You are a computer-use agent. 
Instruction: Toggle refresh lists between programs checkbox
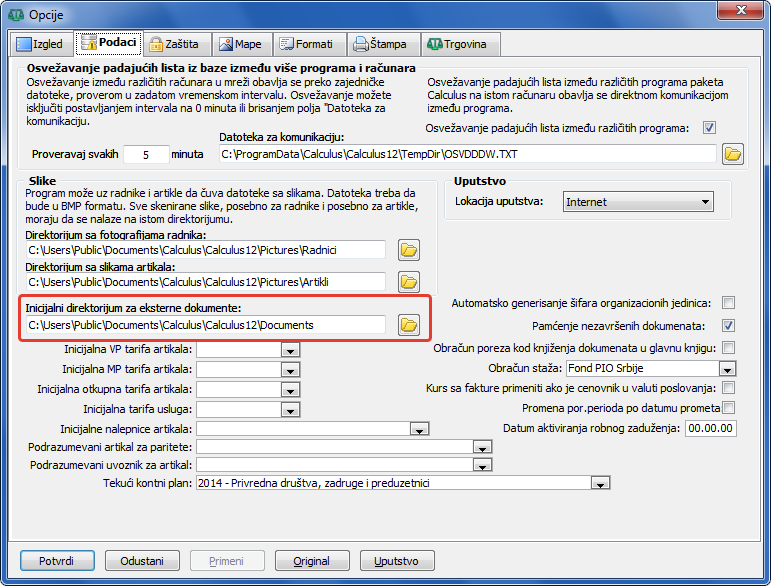click(709, 128)
